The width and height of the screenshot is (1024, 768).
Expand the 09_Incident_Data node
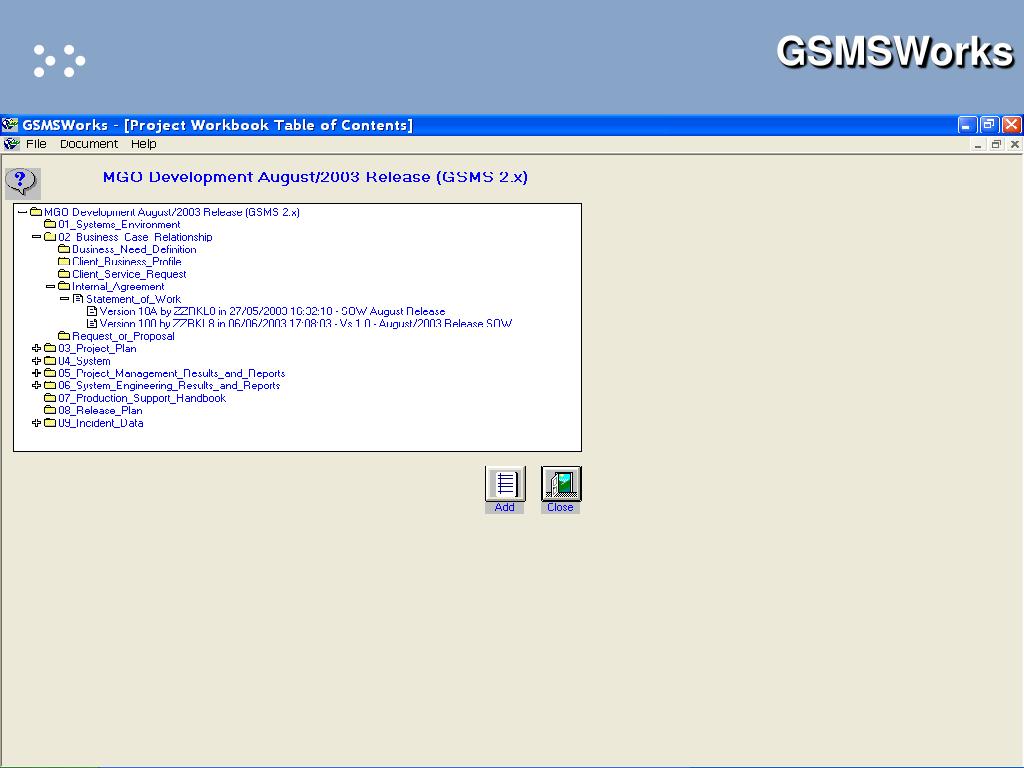[37, 423]
